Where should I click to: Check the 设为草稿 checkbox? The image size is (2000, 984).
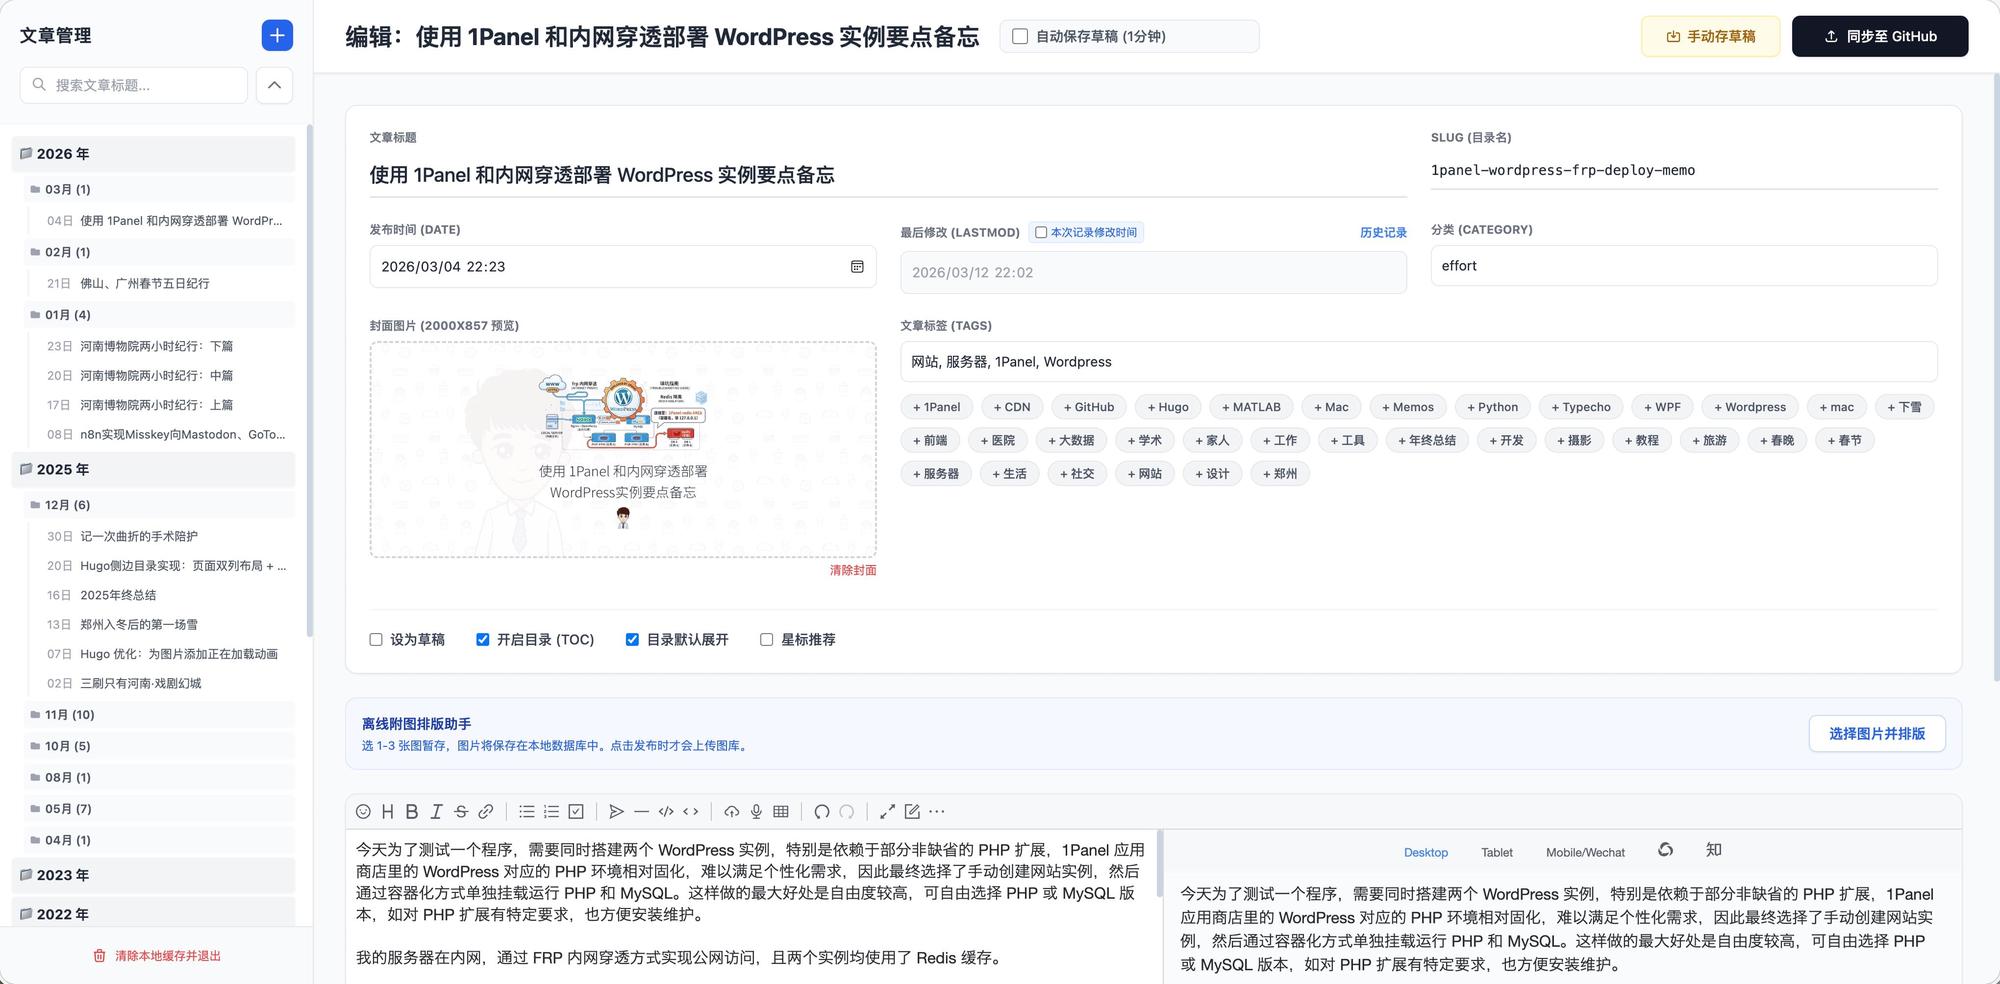(376, 640)
